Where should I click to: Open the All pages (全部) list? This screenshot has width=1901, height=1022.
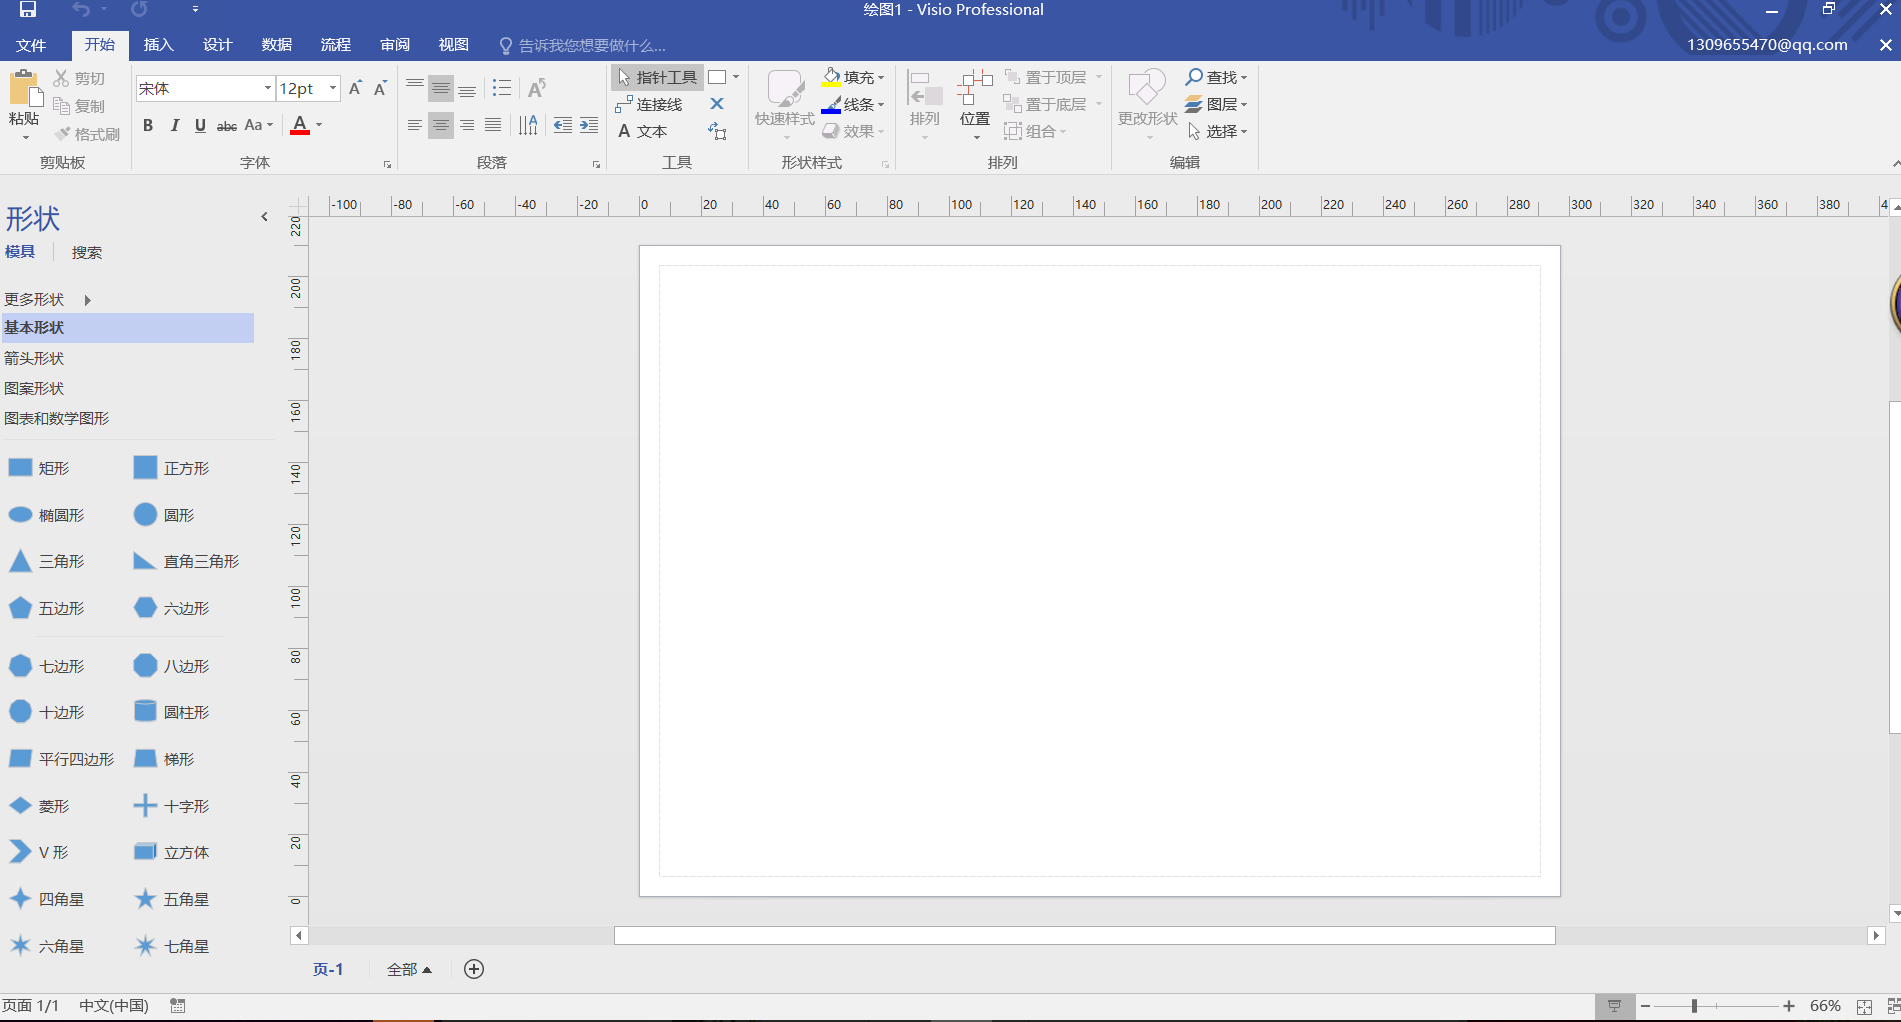tap(409, 969)
